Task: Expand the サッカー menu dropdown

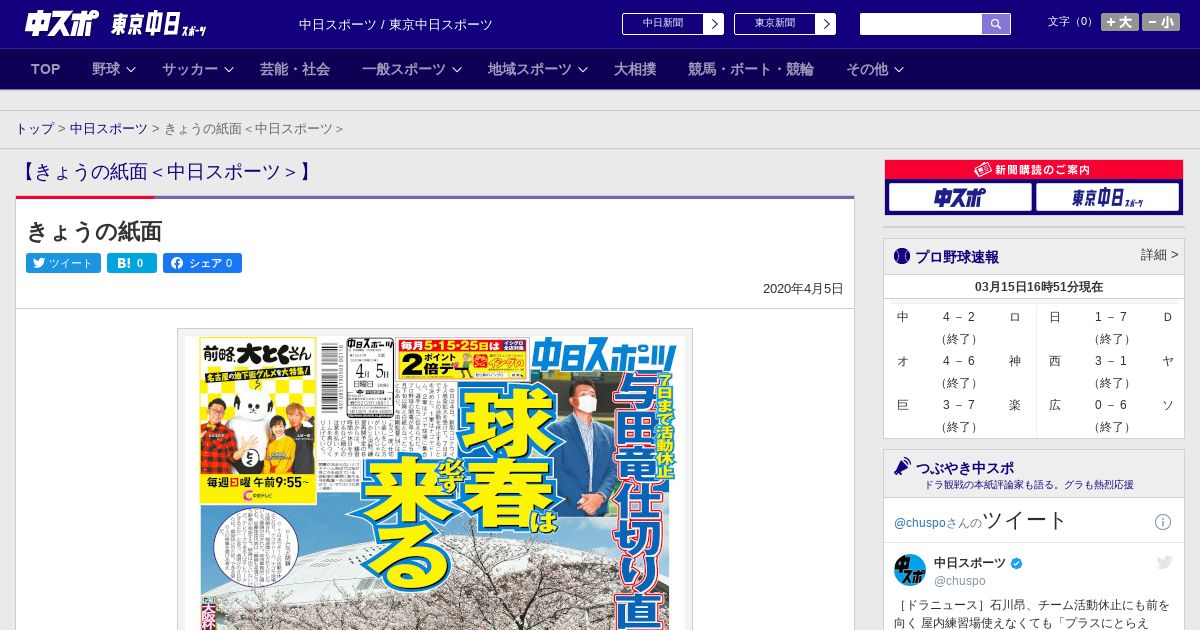Action: pyautogui.click(x=197, y=69)
